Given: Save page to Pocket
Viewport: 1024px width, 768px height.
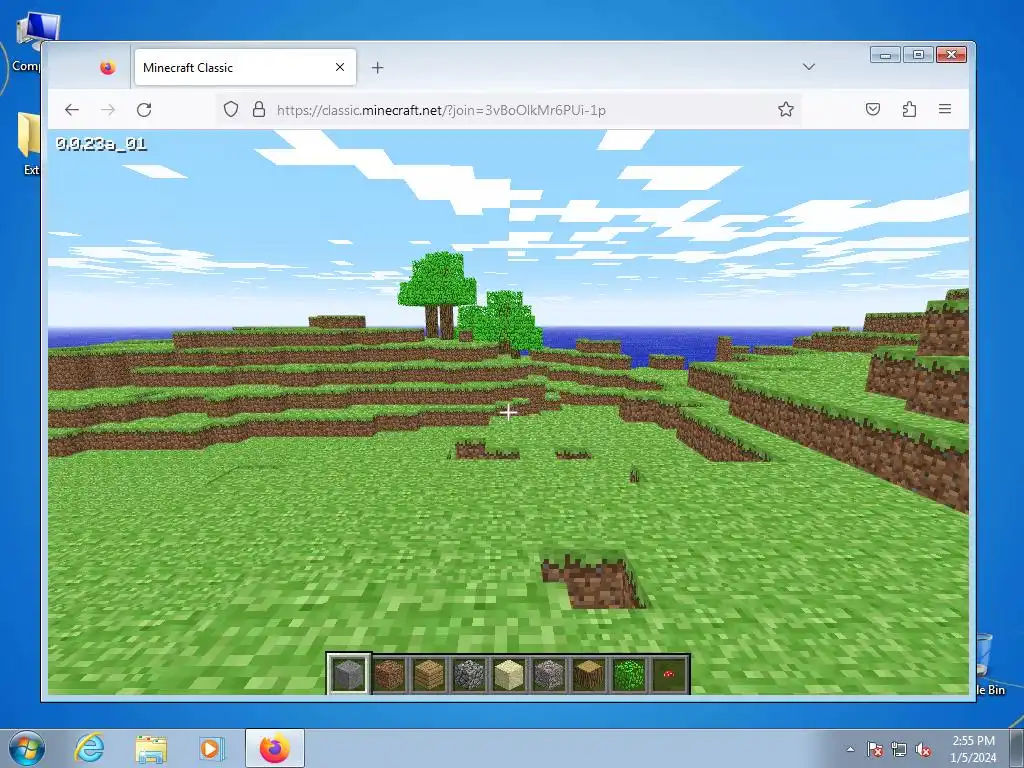Looking at the screenshot, I should point(872,109).
